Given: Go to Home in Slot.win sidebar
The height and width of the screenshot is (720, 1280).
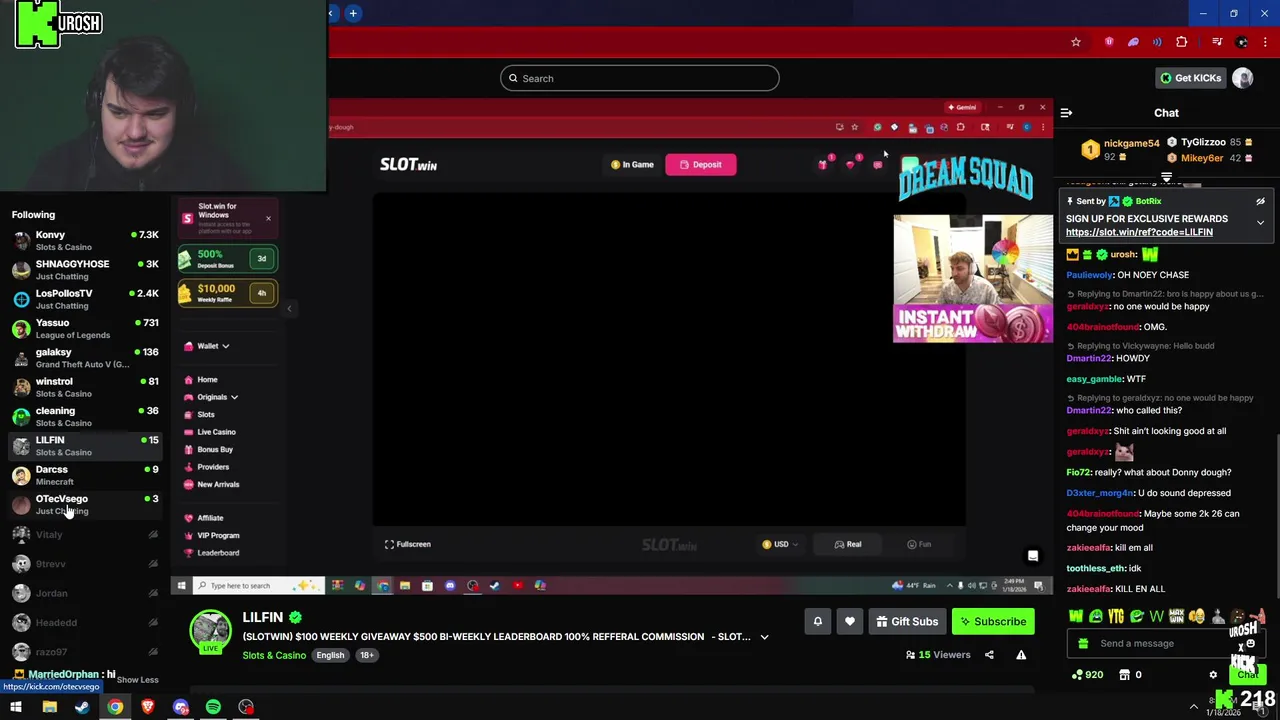Looking at the screenshot, I should pos(201,380).
